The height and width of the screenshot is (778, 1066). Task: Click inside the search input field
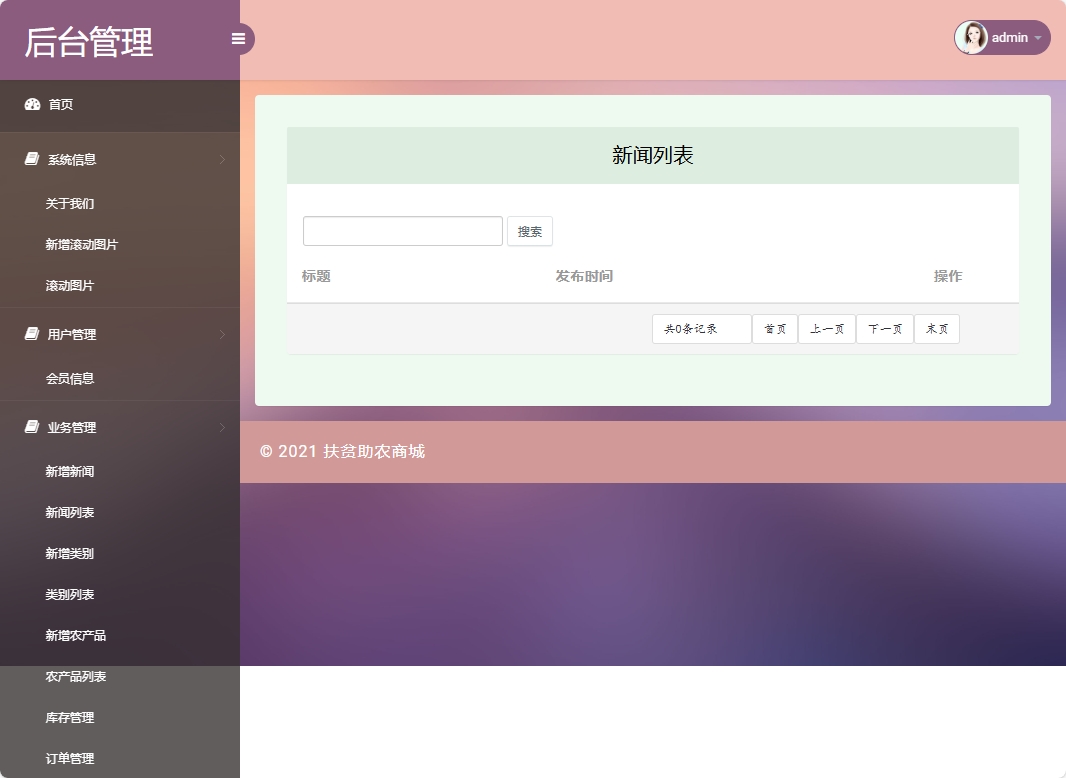click(402, 231)
